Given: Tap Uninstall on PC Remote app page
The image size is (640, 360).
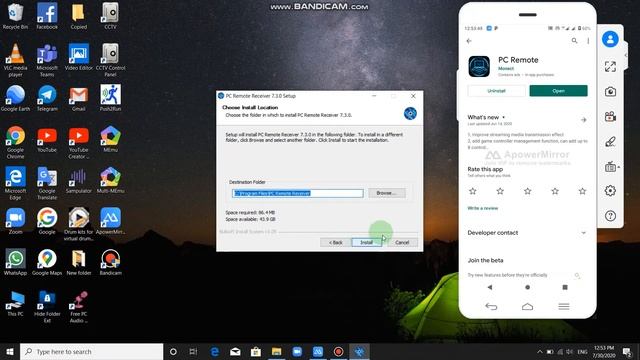Looking at the screenshot, I should [x=496, y=91].
